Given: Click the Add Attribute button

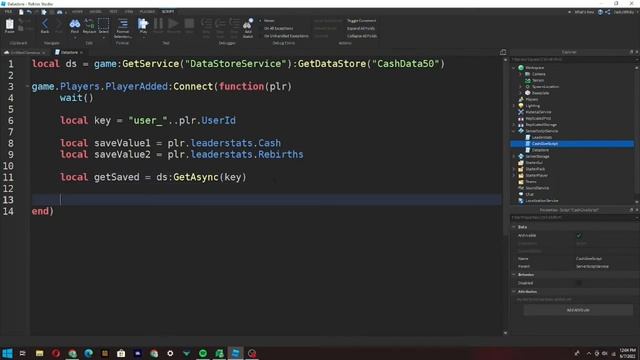Looking at the screenshot, I should pyautogui.click(x=578, y=310).
